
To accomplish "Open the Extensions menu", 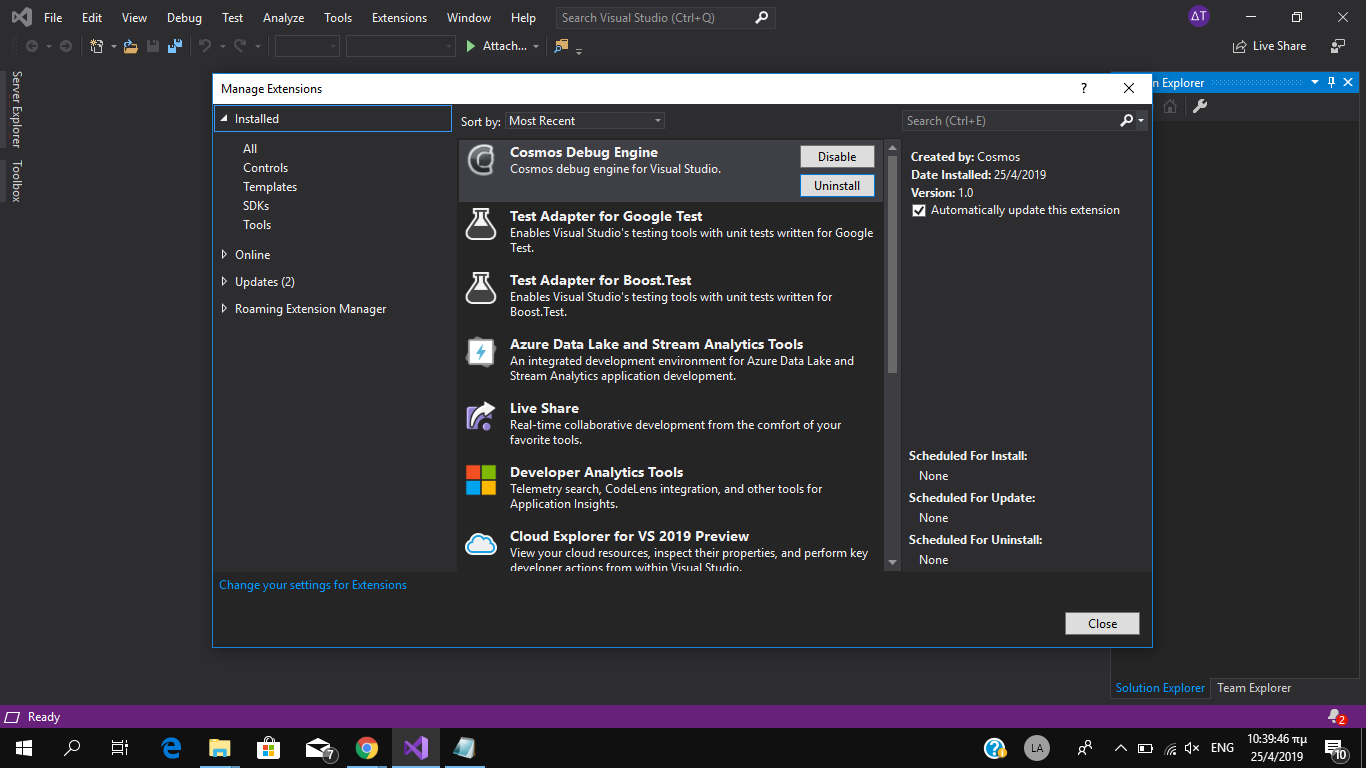I will [x=399, y=18].
